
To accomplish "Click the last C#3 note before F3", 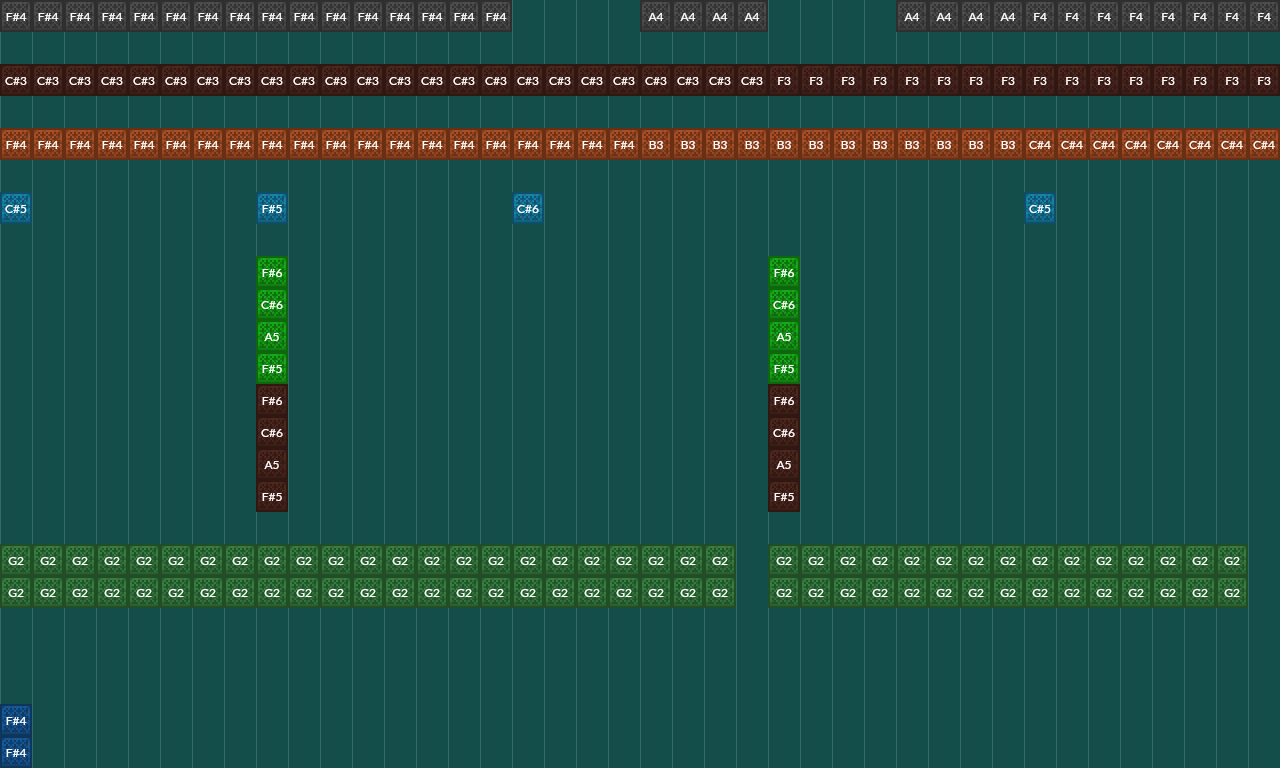I will 752,81.
